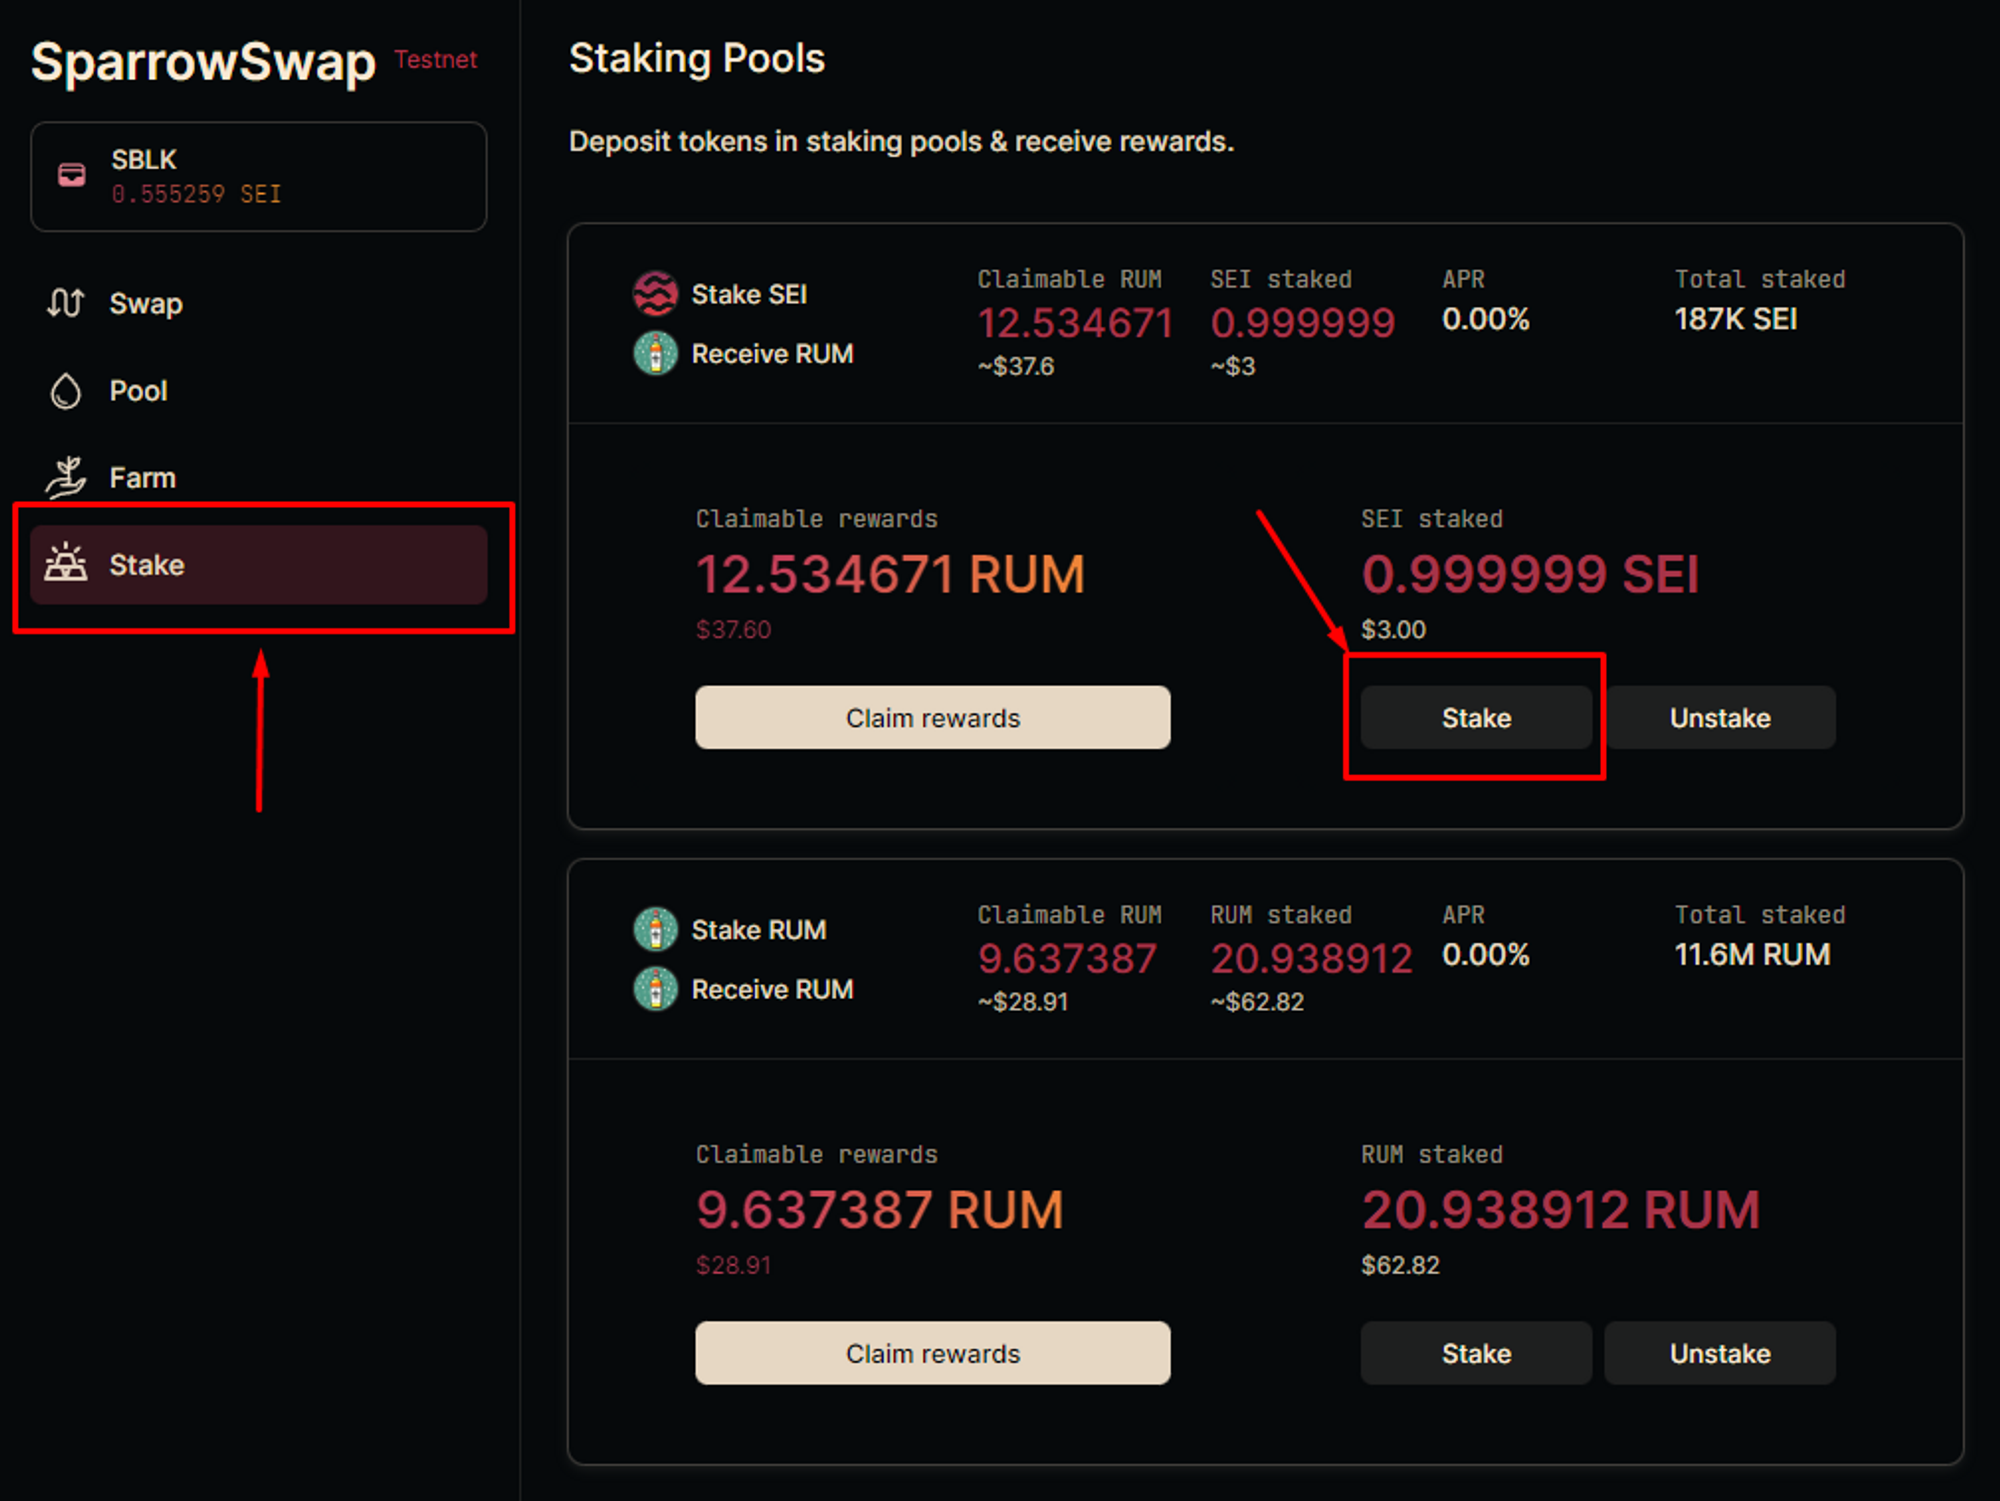2000x1501 pixels.
Task: Click the Pool droplet icon
Action: (x=66, y=391)
